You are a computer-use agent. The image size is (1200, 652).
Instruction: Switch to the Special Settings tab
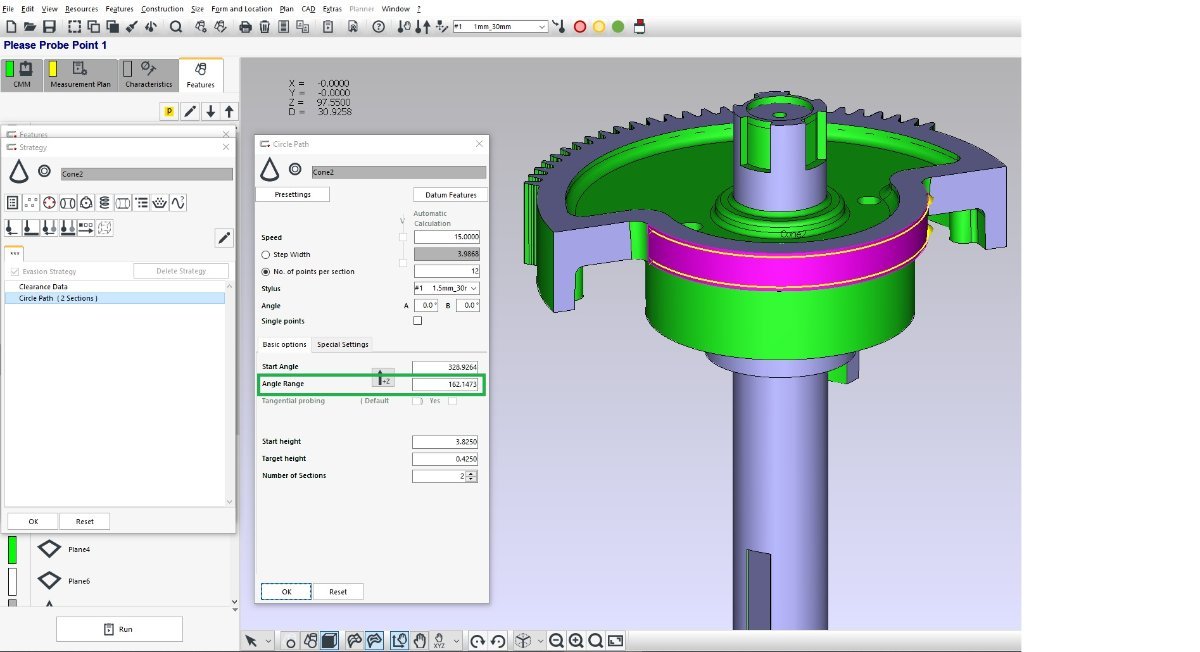coord(343,344)
